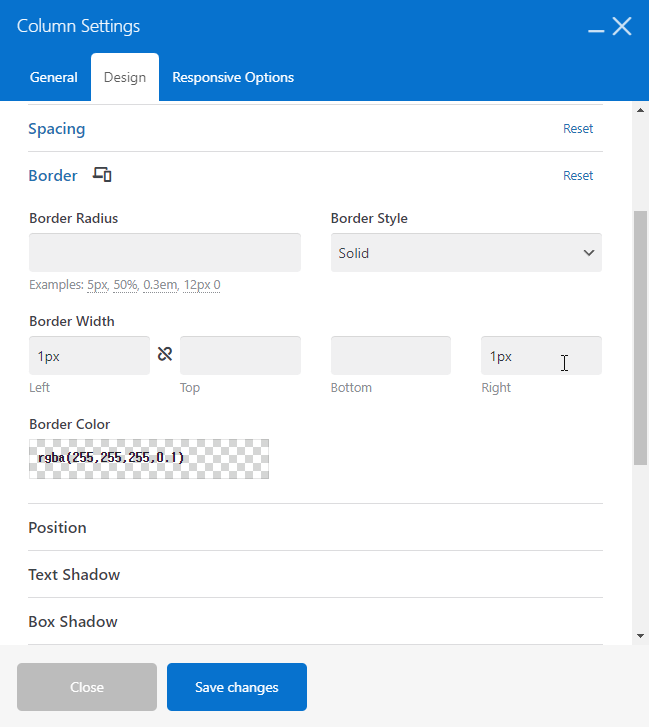
Task: Switch to the General tab
Action: [54, 77]
